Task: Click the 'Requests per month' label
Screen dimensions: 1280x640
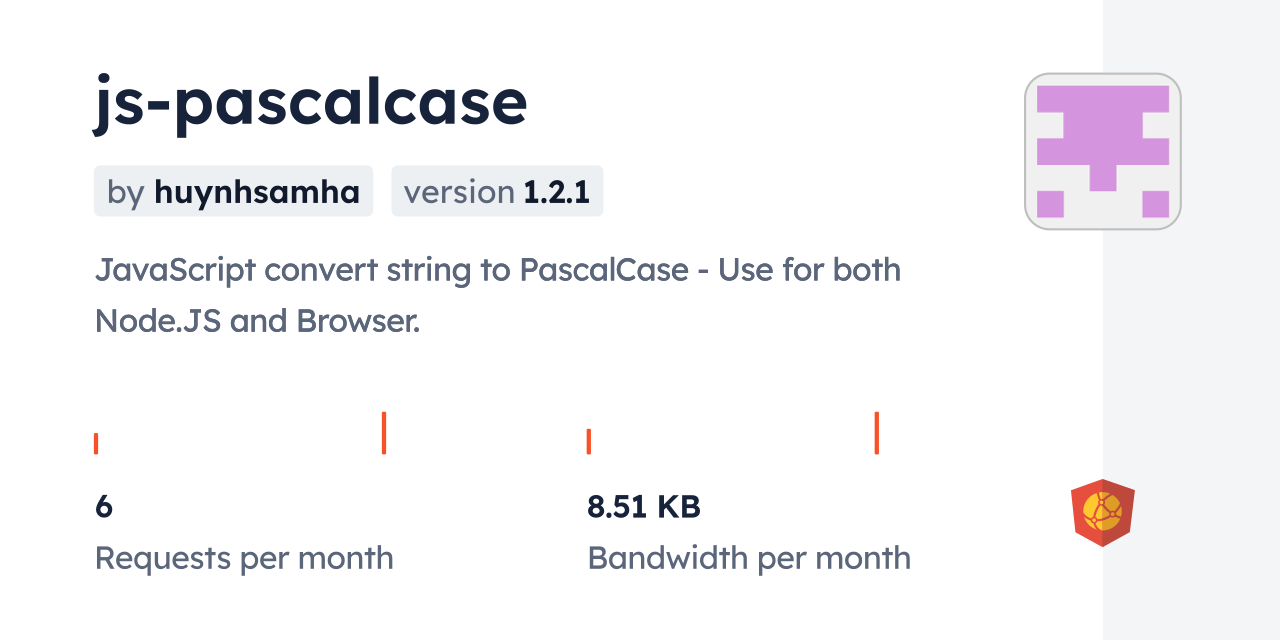Action: (244, 558)
